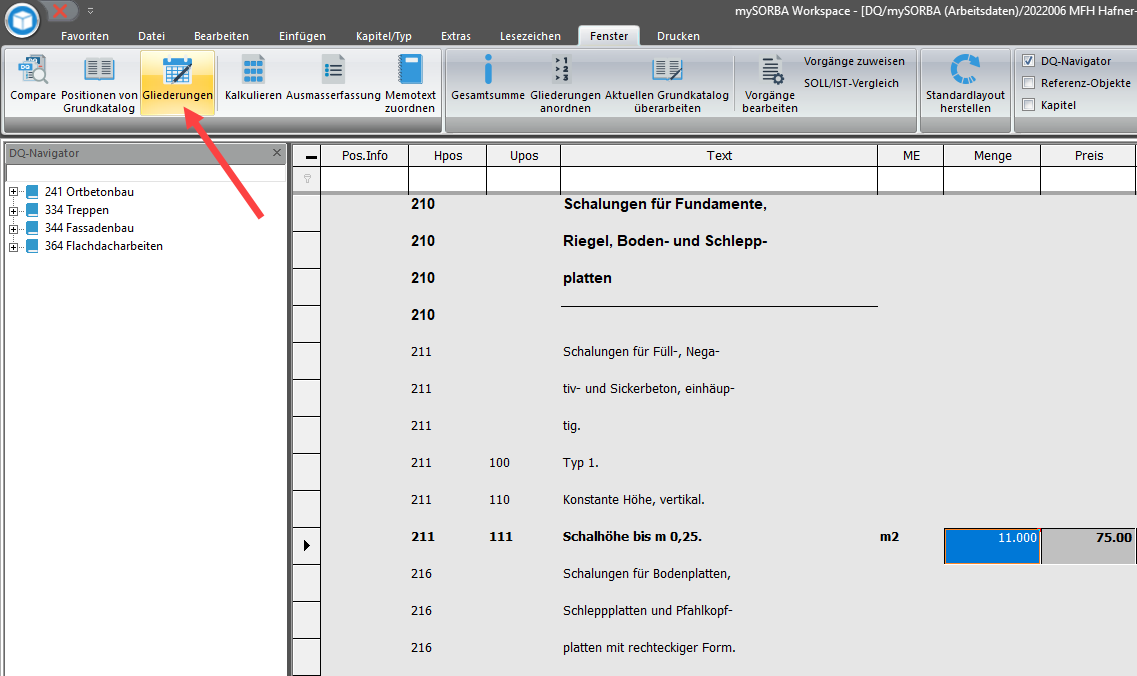The width and height of the screenshot is (1137, 676).
Task: Toggle the DQ-Navigator checkbox
Action: tap(1028, 61)
